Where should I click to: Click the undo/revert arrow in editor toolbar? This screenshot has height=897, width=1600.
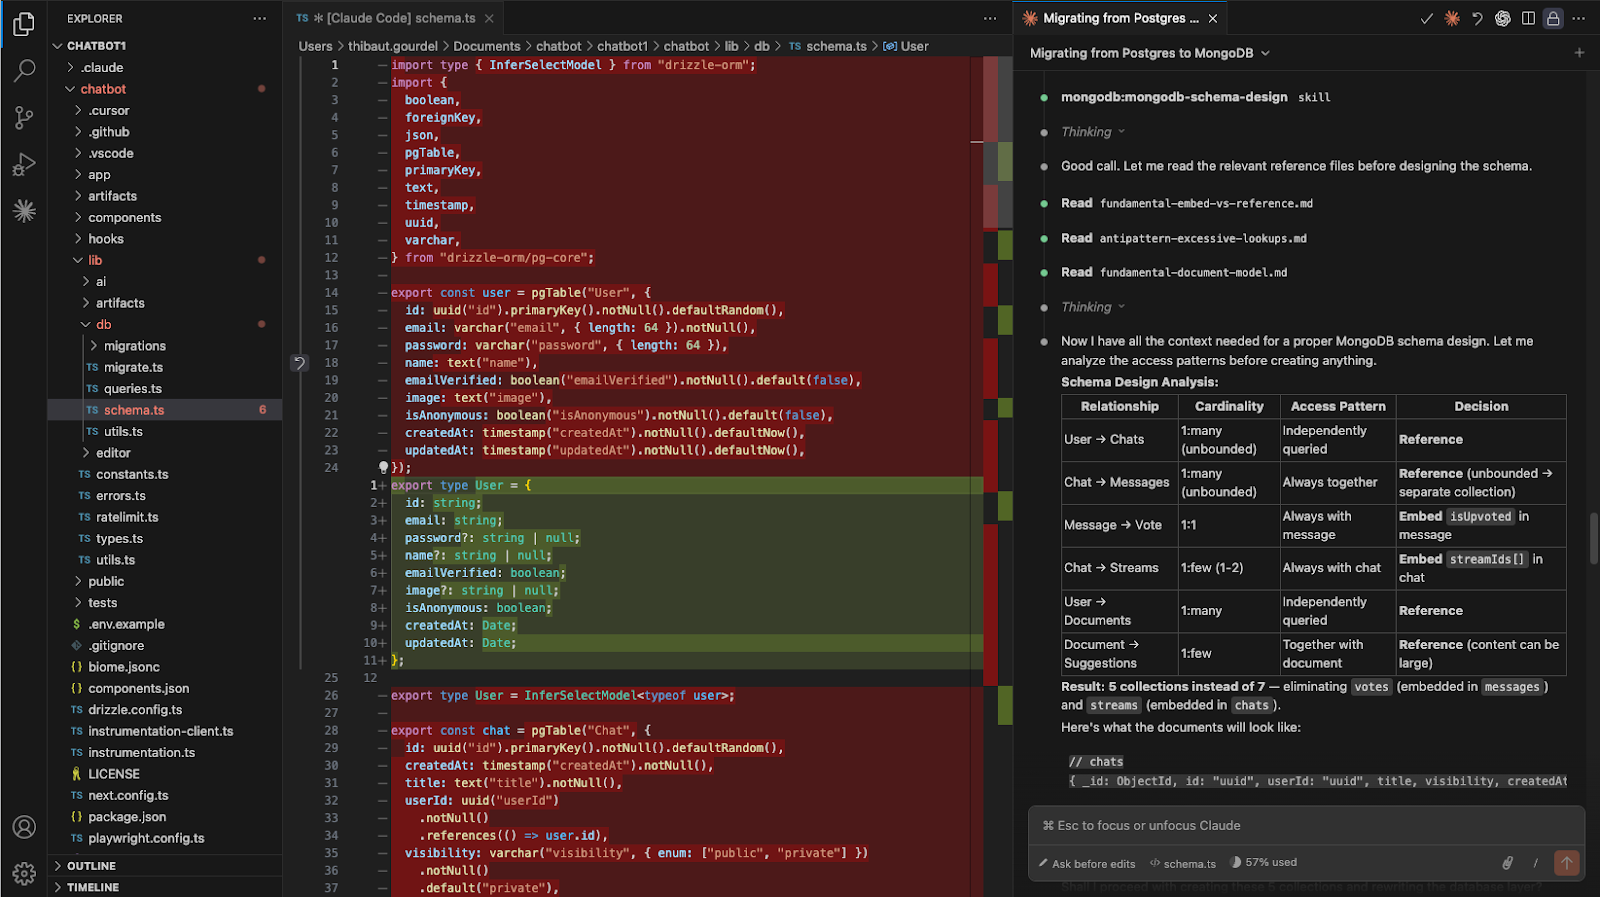1477,18
